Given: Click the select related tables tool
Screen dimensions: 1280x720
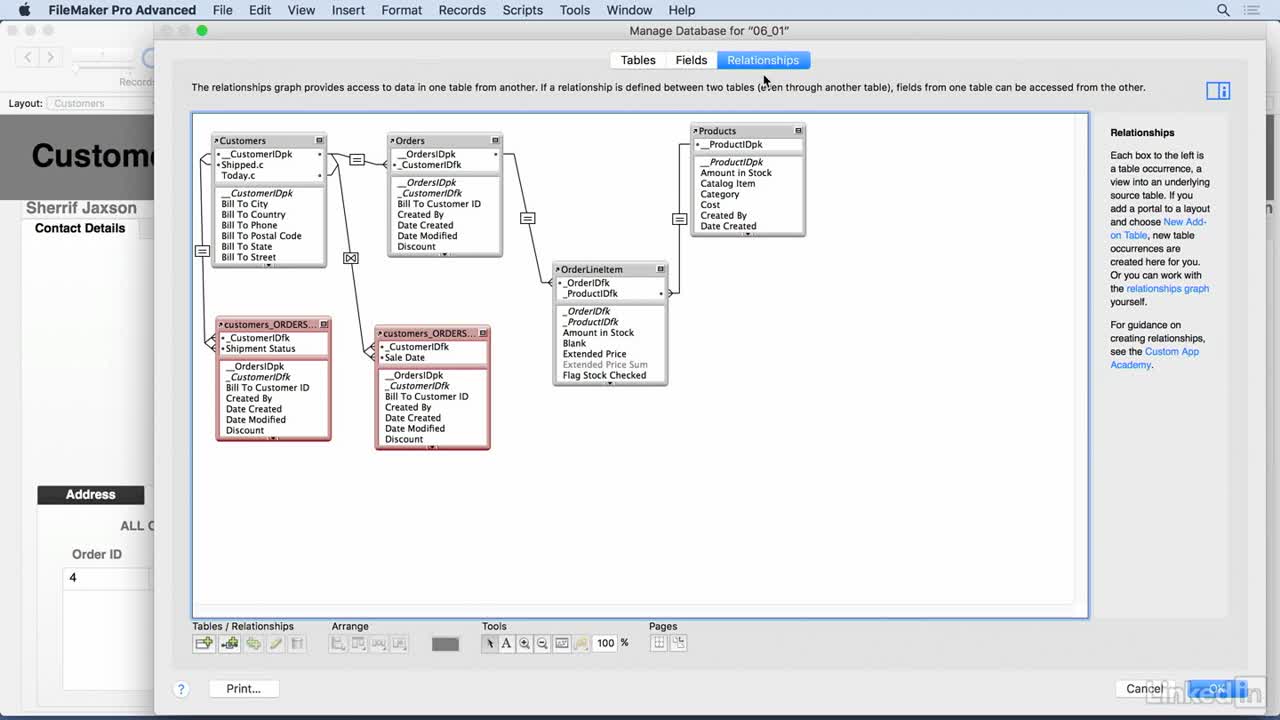Looking at the screenshot, I should [x=580, y=644].
